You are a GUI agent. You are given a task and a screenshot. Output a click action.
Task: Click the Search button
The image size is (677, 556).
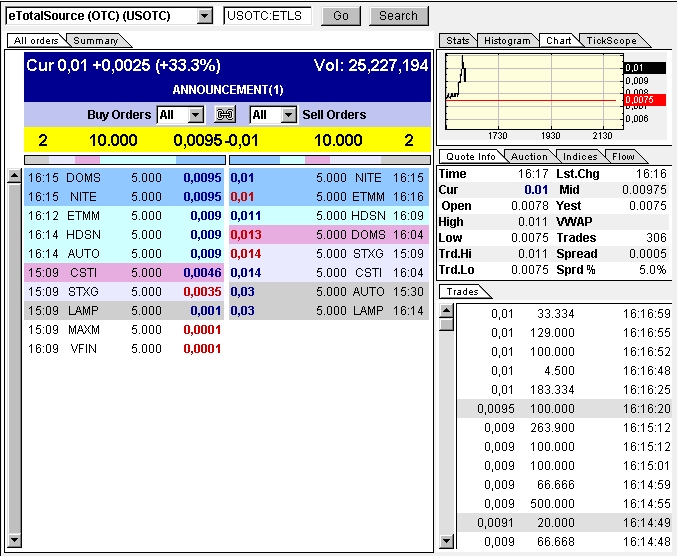tap(398, 16)
